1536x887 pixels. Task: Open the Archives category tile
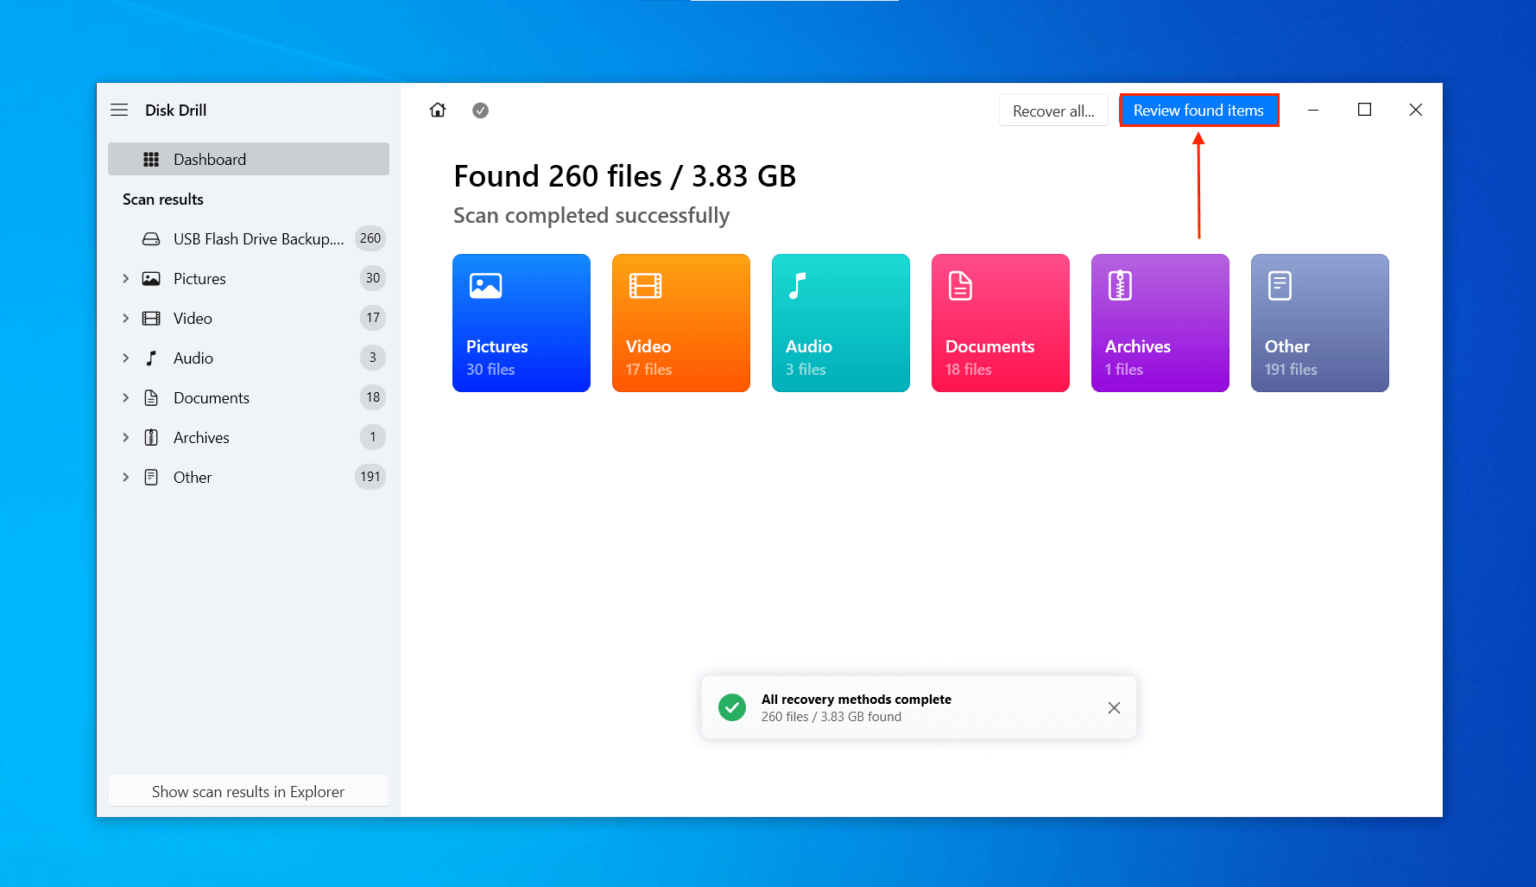pos(1160,322)
